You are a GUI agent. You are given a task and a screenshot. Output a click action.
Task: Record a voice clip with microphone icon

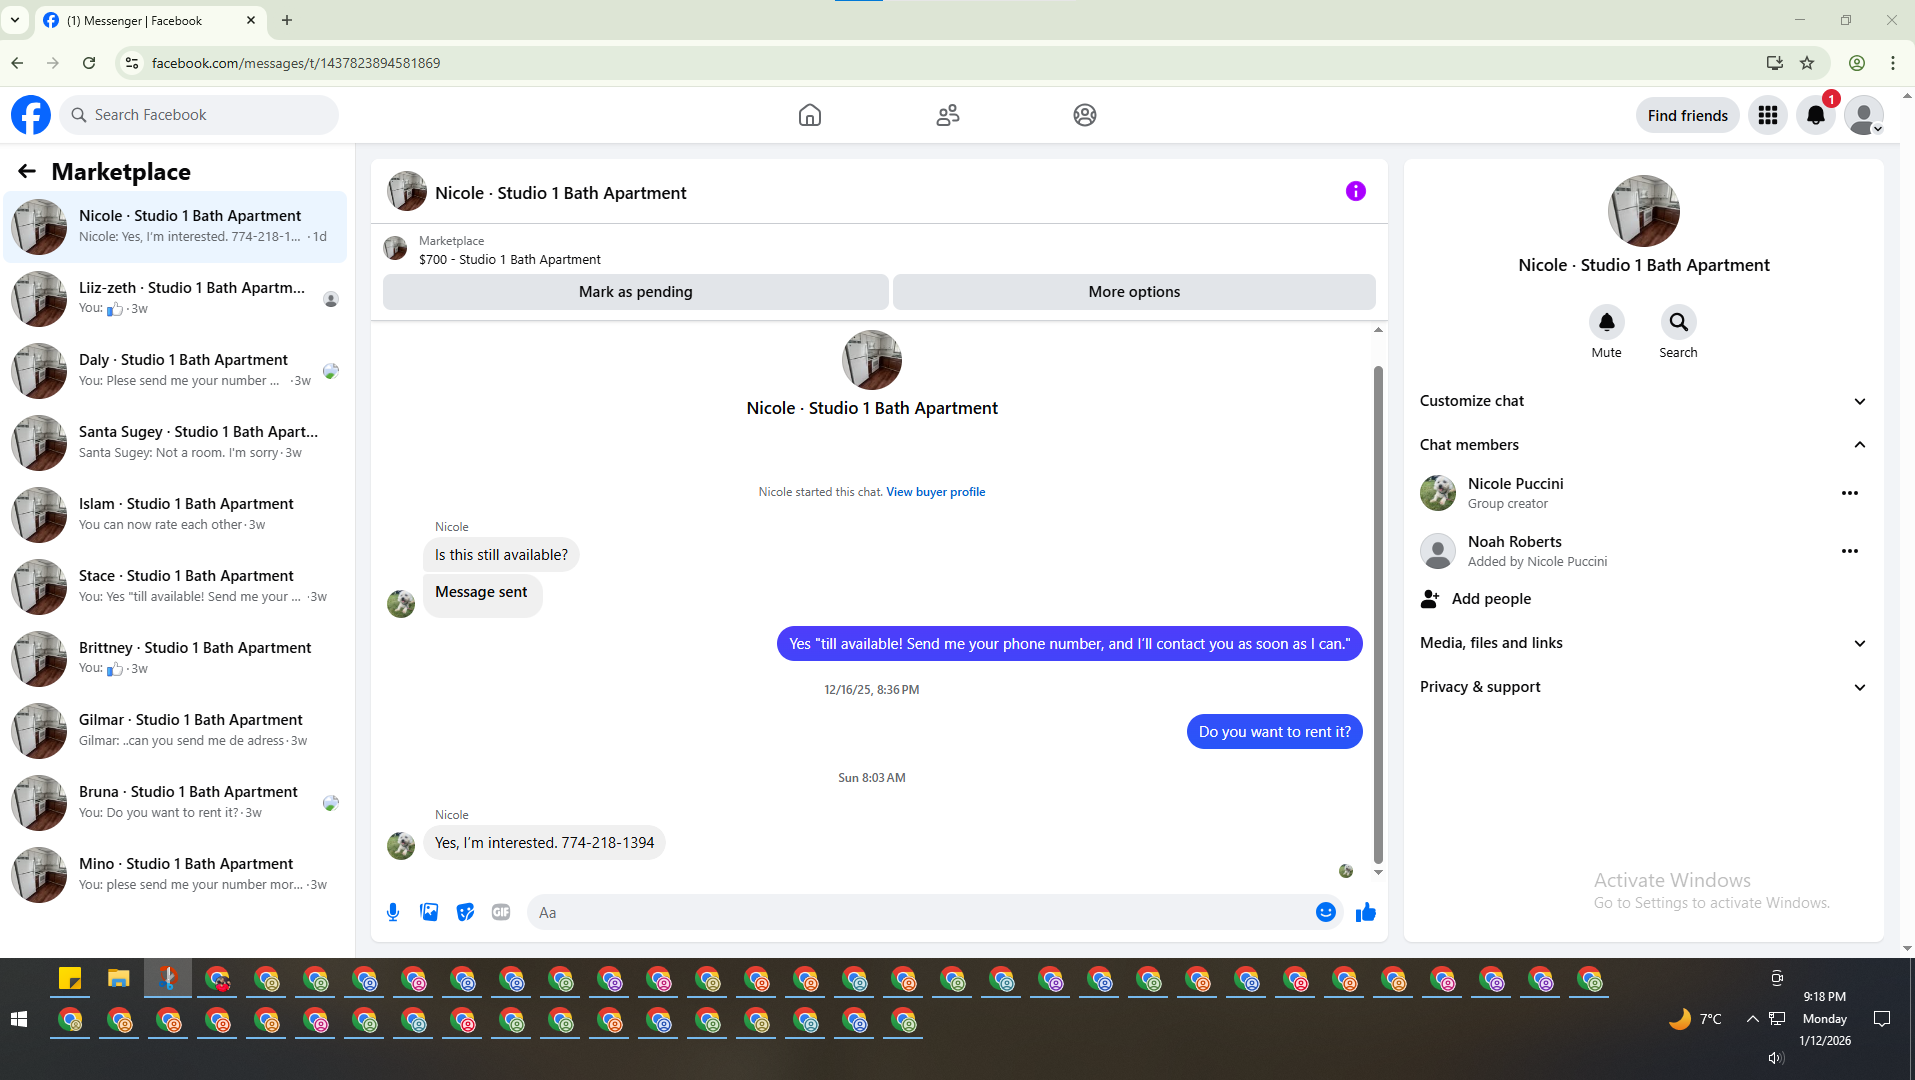393,912
